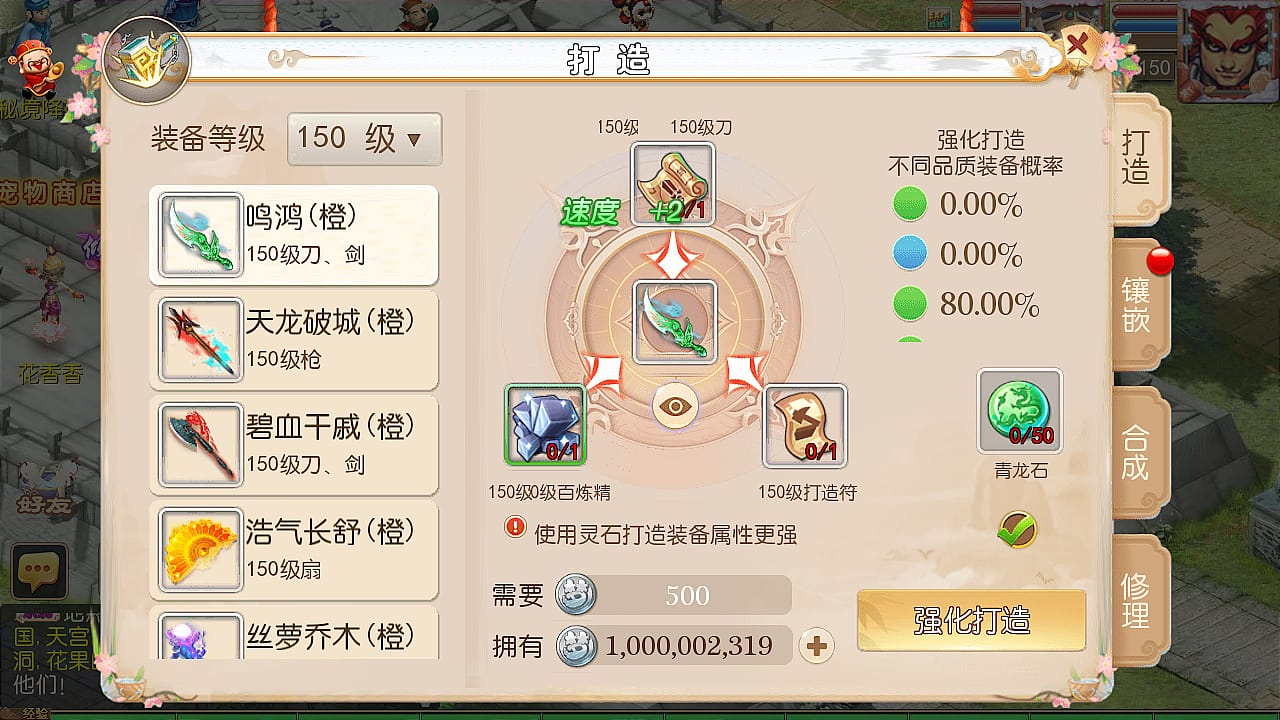Expand the 150级 equipment level dropdown
The height and width of the screenshot is (720, 1280).
(x=364, y=138)
